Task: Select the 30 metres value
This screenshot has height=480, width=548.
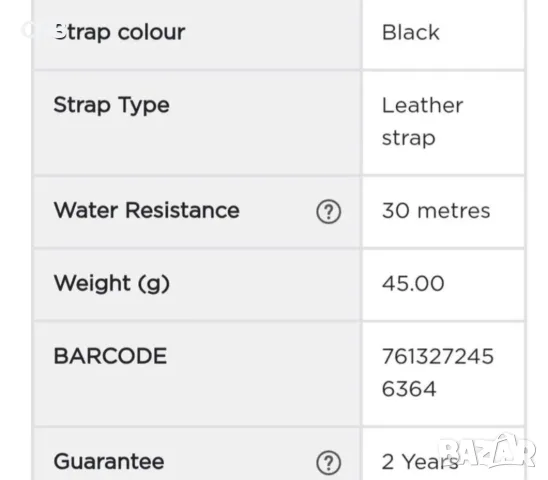Action: pyautogui.click(x=436, y=211)
